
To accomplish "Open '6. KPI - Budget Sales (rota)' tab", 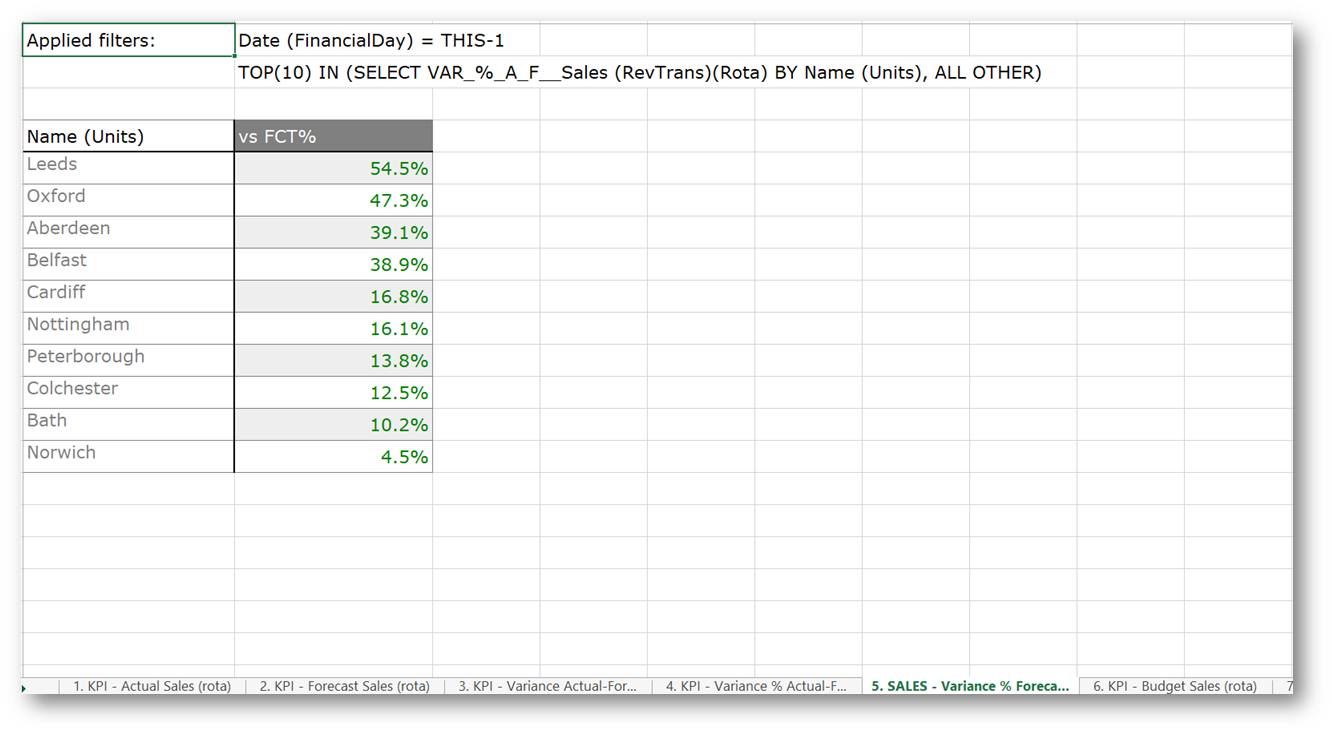I will [x=1174, y=686].
